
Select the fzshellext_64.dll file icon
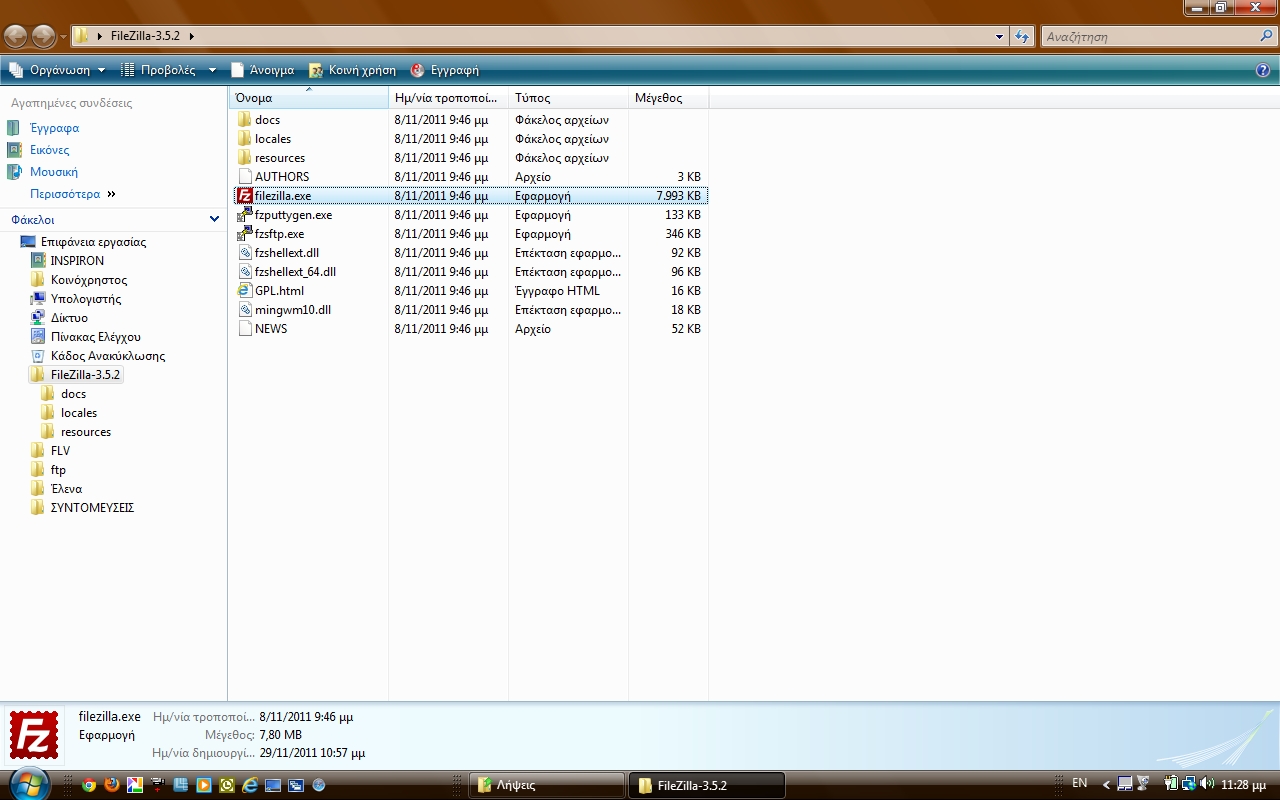coord(245,272)
